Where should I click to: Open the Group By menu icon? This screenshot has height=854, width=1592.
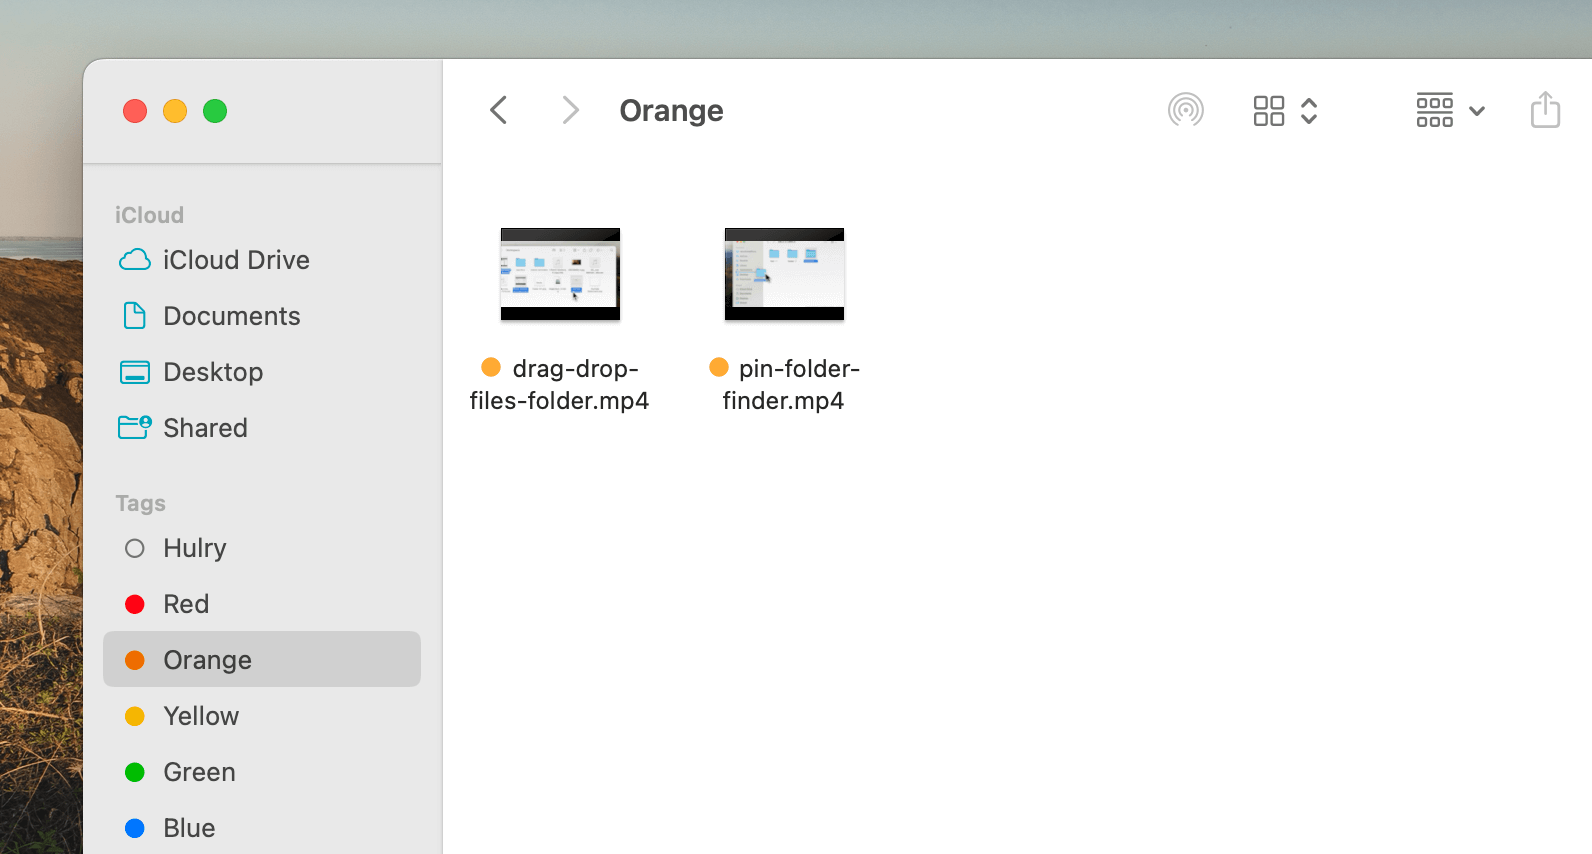1435,110
